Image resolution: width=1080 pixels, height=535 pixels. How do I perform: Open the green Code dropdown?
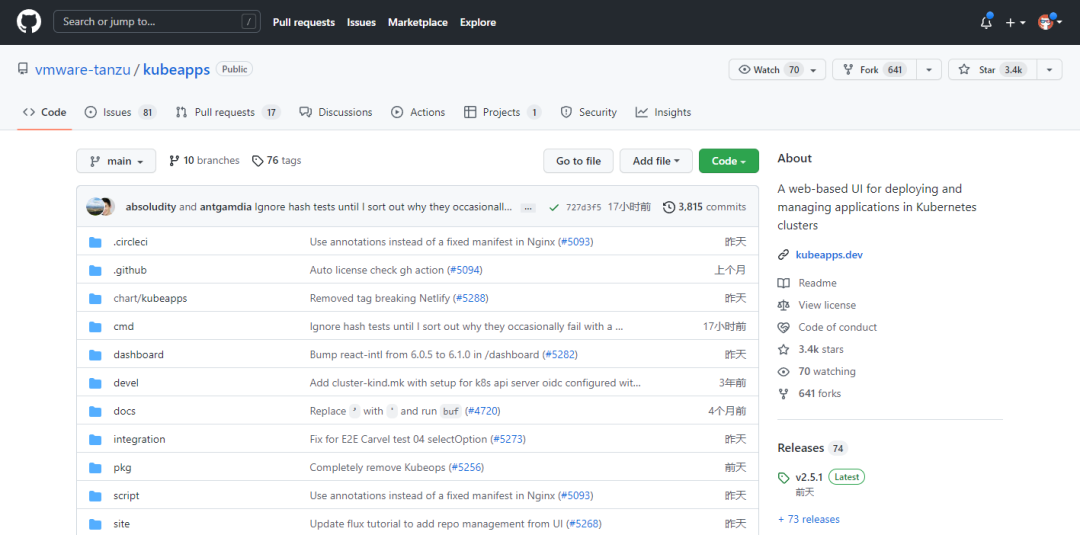pyautogui.click(x=729, y=161)
